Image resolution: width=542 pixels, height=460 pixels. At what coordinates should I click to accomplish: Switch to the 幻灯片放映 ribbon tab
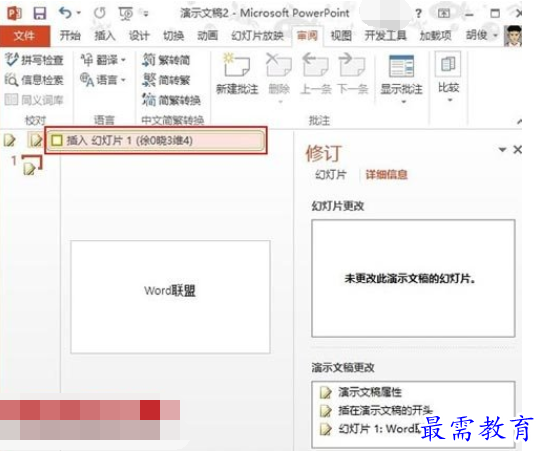258,35
